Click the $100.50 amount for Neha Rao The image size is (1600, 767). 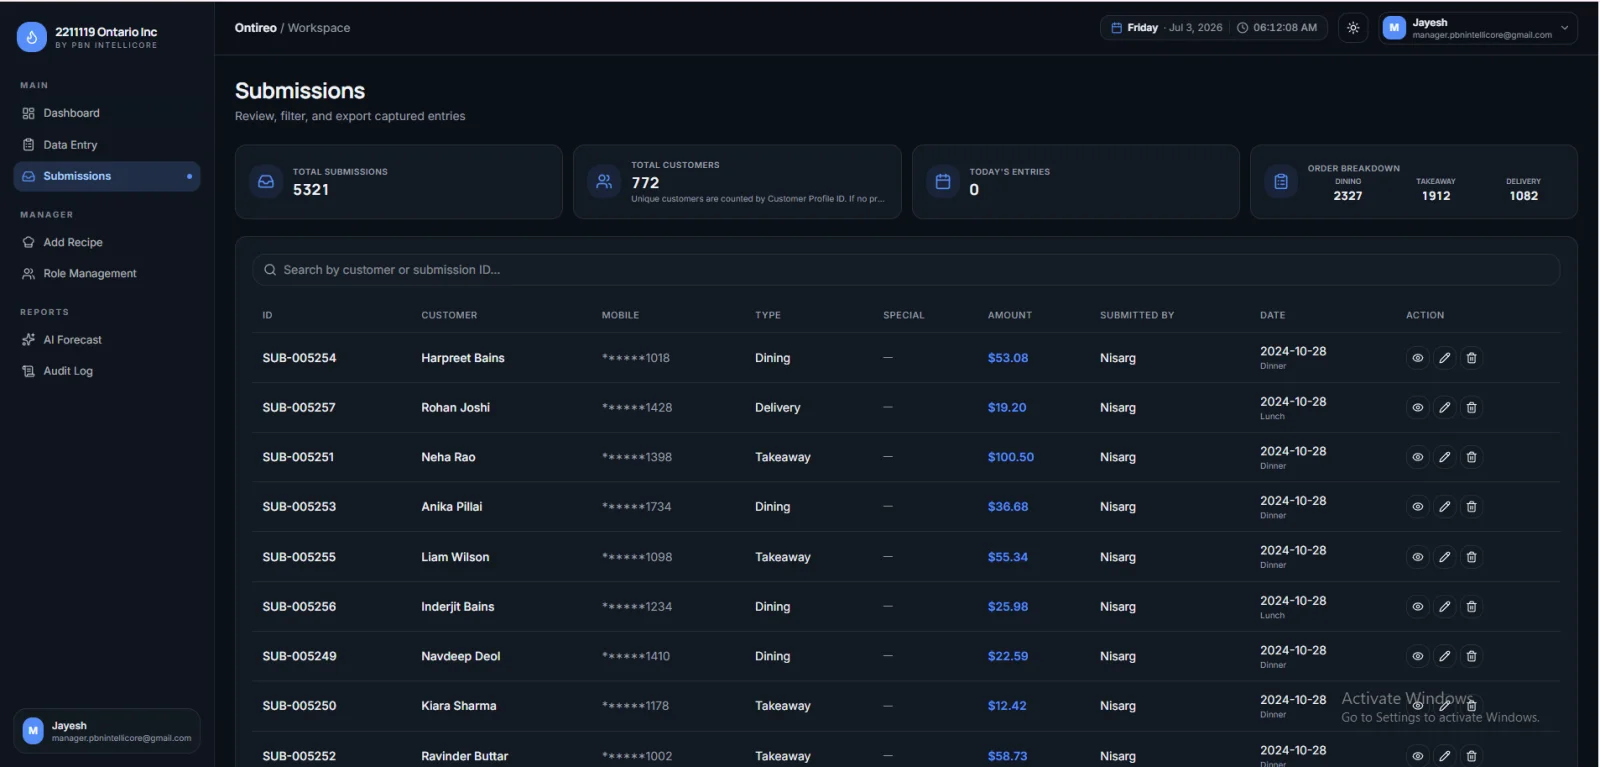pyautogui.click(x=1010, y=457)
